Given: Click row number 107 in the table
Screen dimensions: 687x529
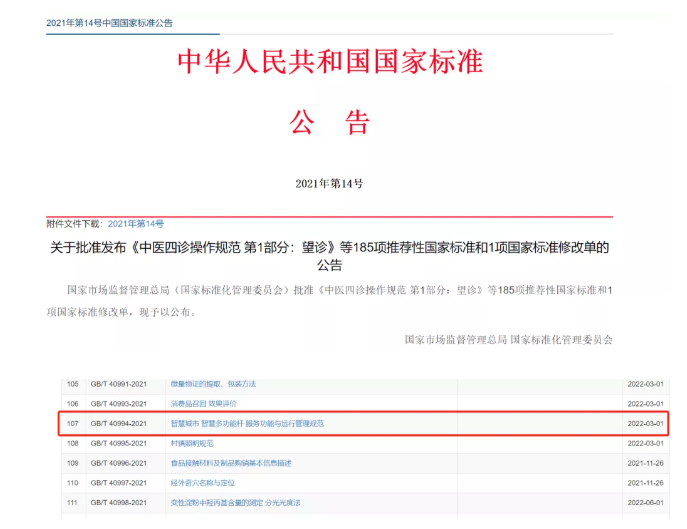Looking at the screenshot, I should click(72, 423).
